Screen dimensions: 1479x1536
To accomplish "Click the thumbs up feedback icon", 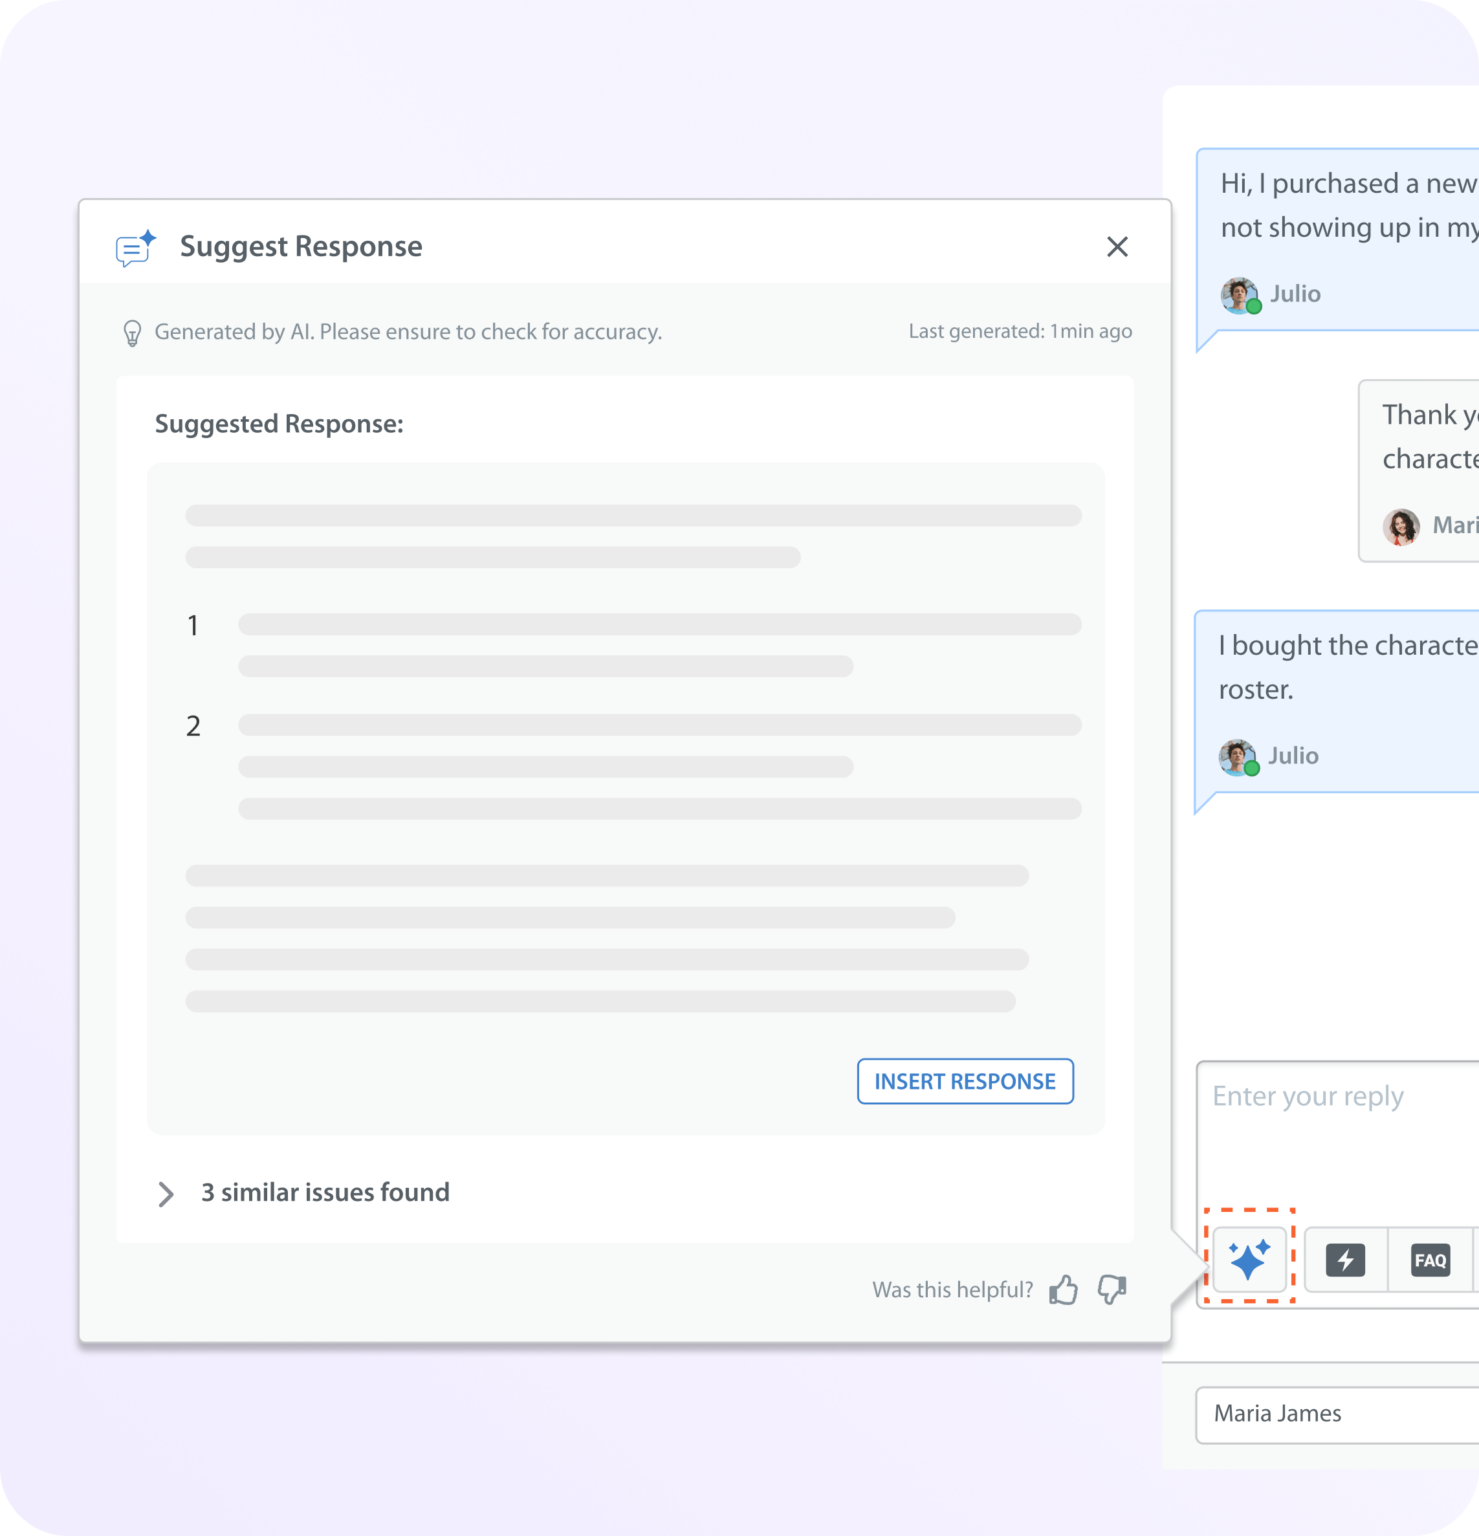I will [1064, 1289].
